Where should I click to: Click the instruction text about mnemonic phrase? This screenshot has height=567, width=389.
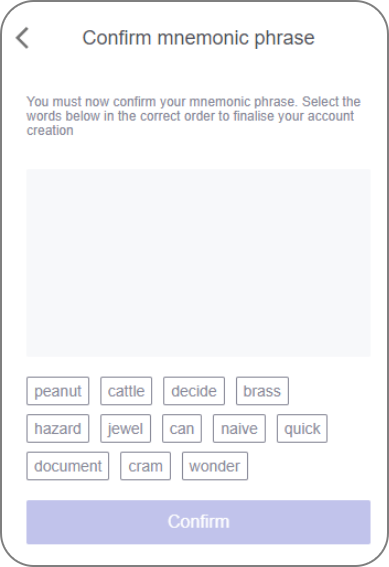point(193,116)
